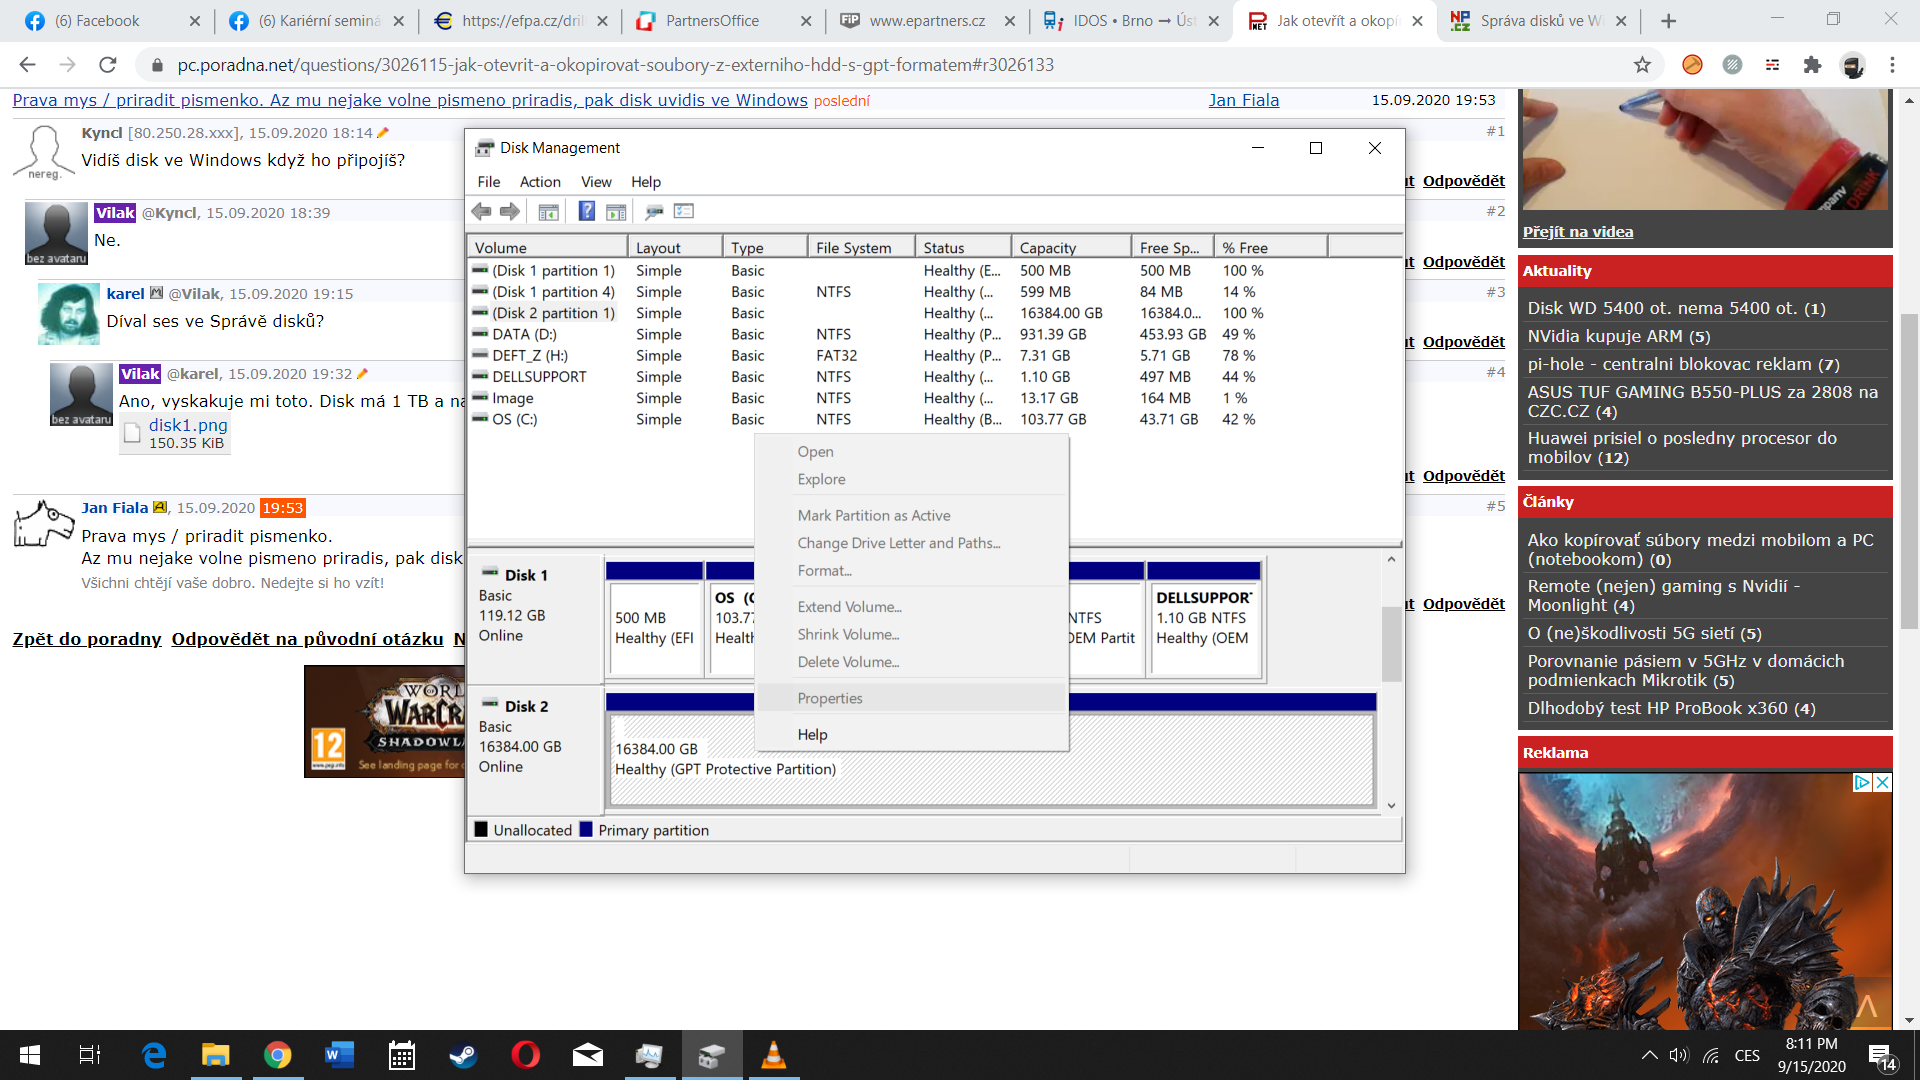
Task: Click the Rescan Disks toolbar icon
Action: 654,211
